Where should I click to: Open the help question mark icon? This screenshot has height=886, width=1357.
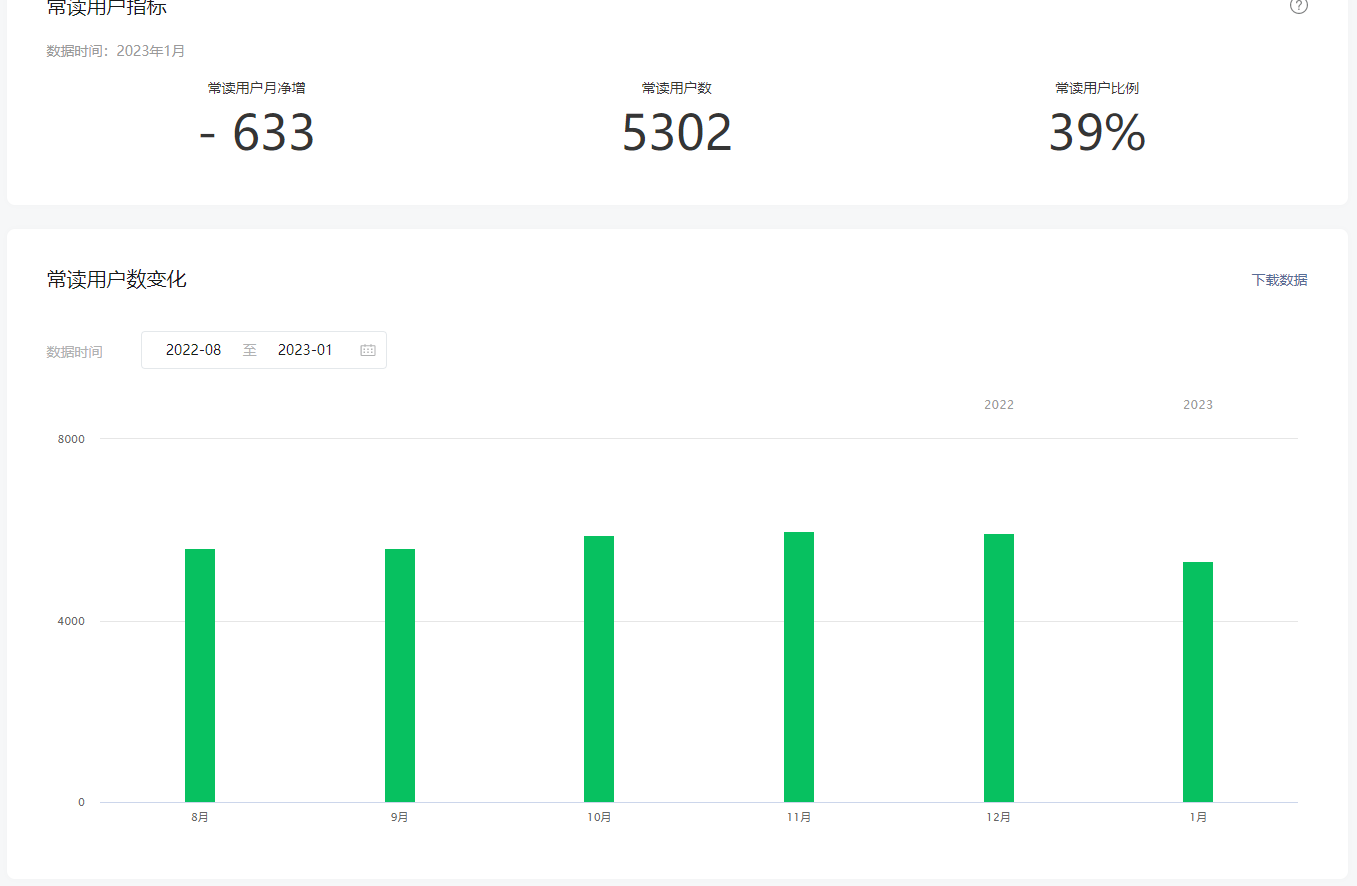pos(1299,6)
